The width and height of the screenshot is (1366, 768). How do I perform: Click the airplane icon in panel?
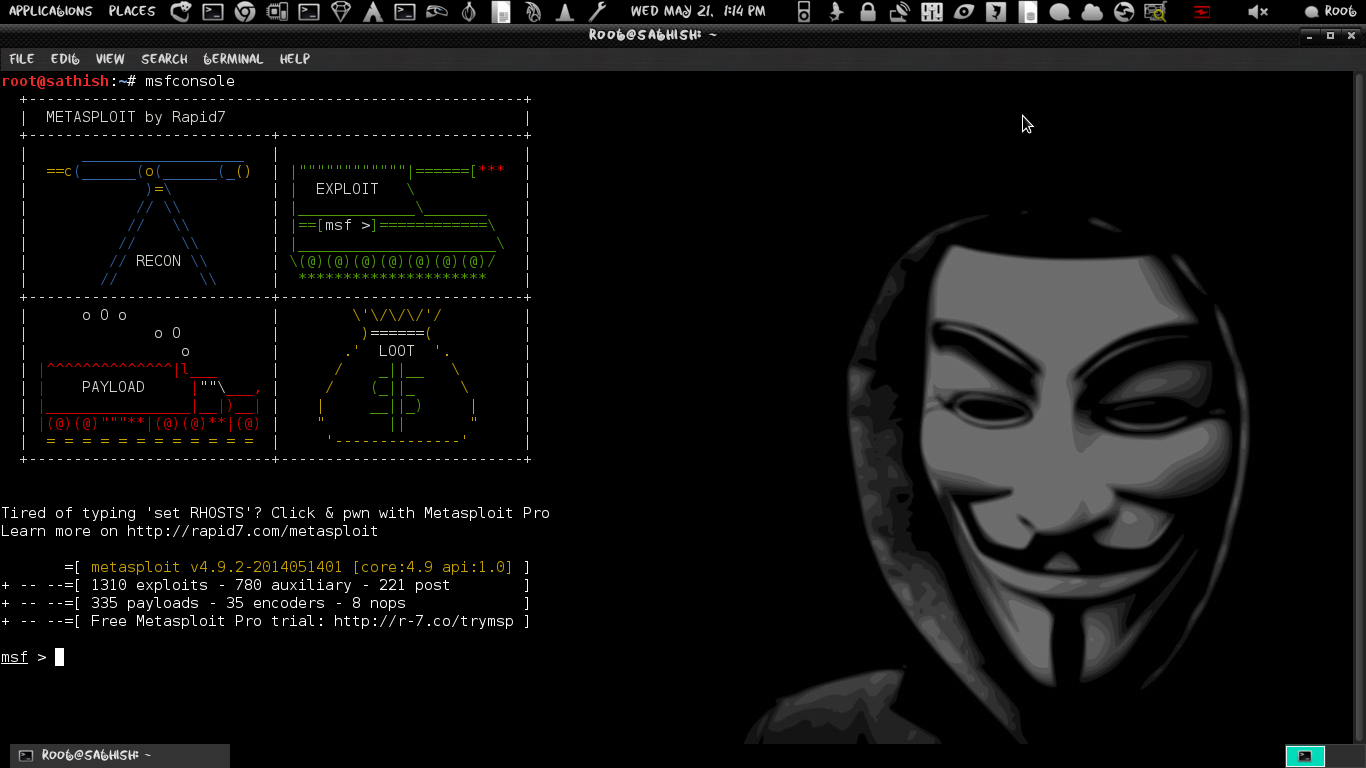point(836,12)
